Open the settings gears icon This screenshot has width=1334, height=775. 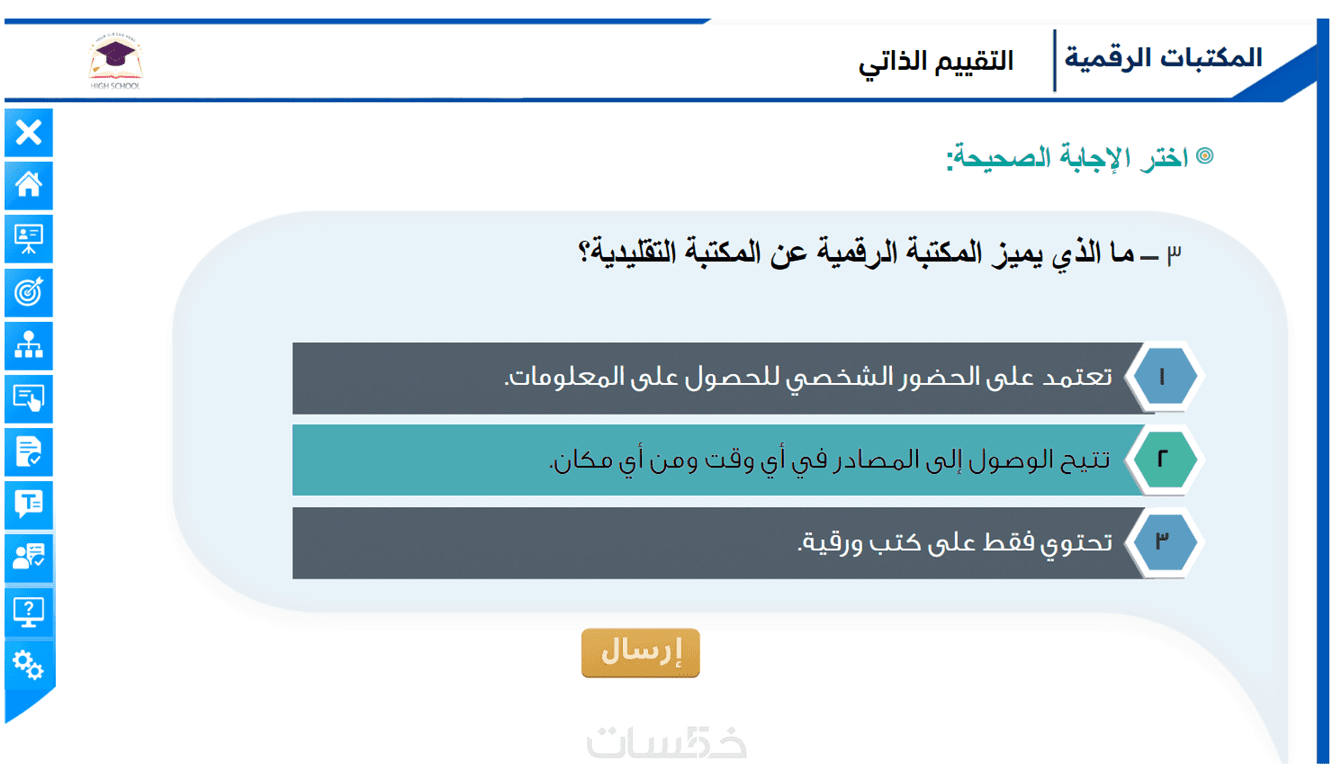[x=29, y=664]
